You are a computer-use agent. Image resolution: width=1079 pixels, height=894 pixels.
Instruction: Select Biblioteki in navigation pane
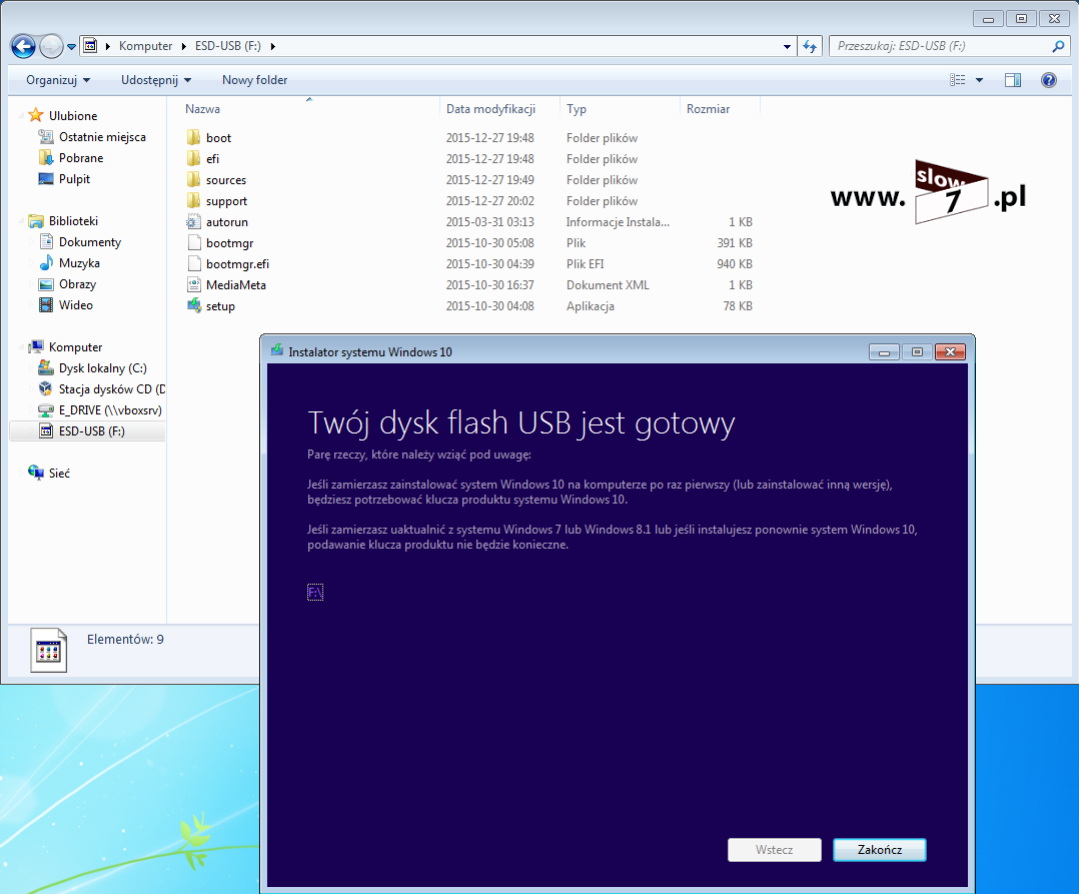point(73,221)
